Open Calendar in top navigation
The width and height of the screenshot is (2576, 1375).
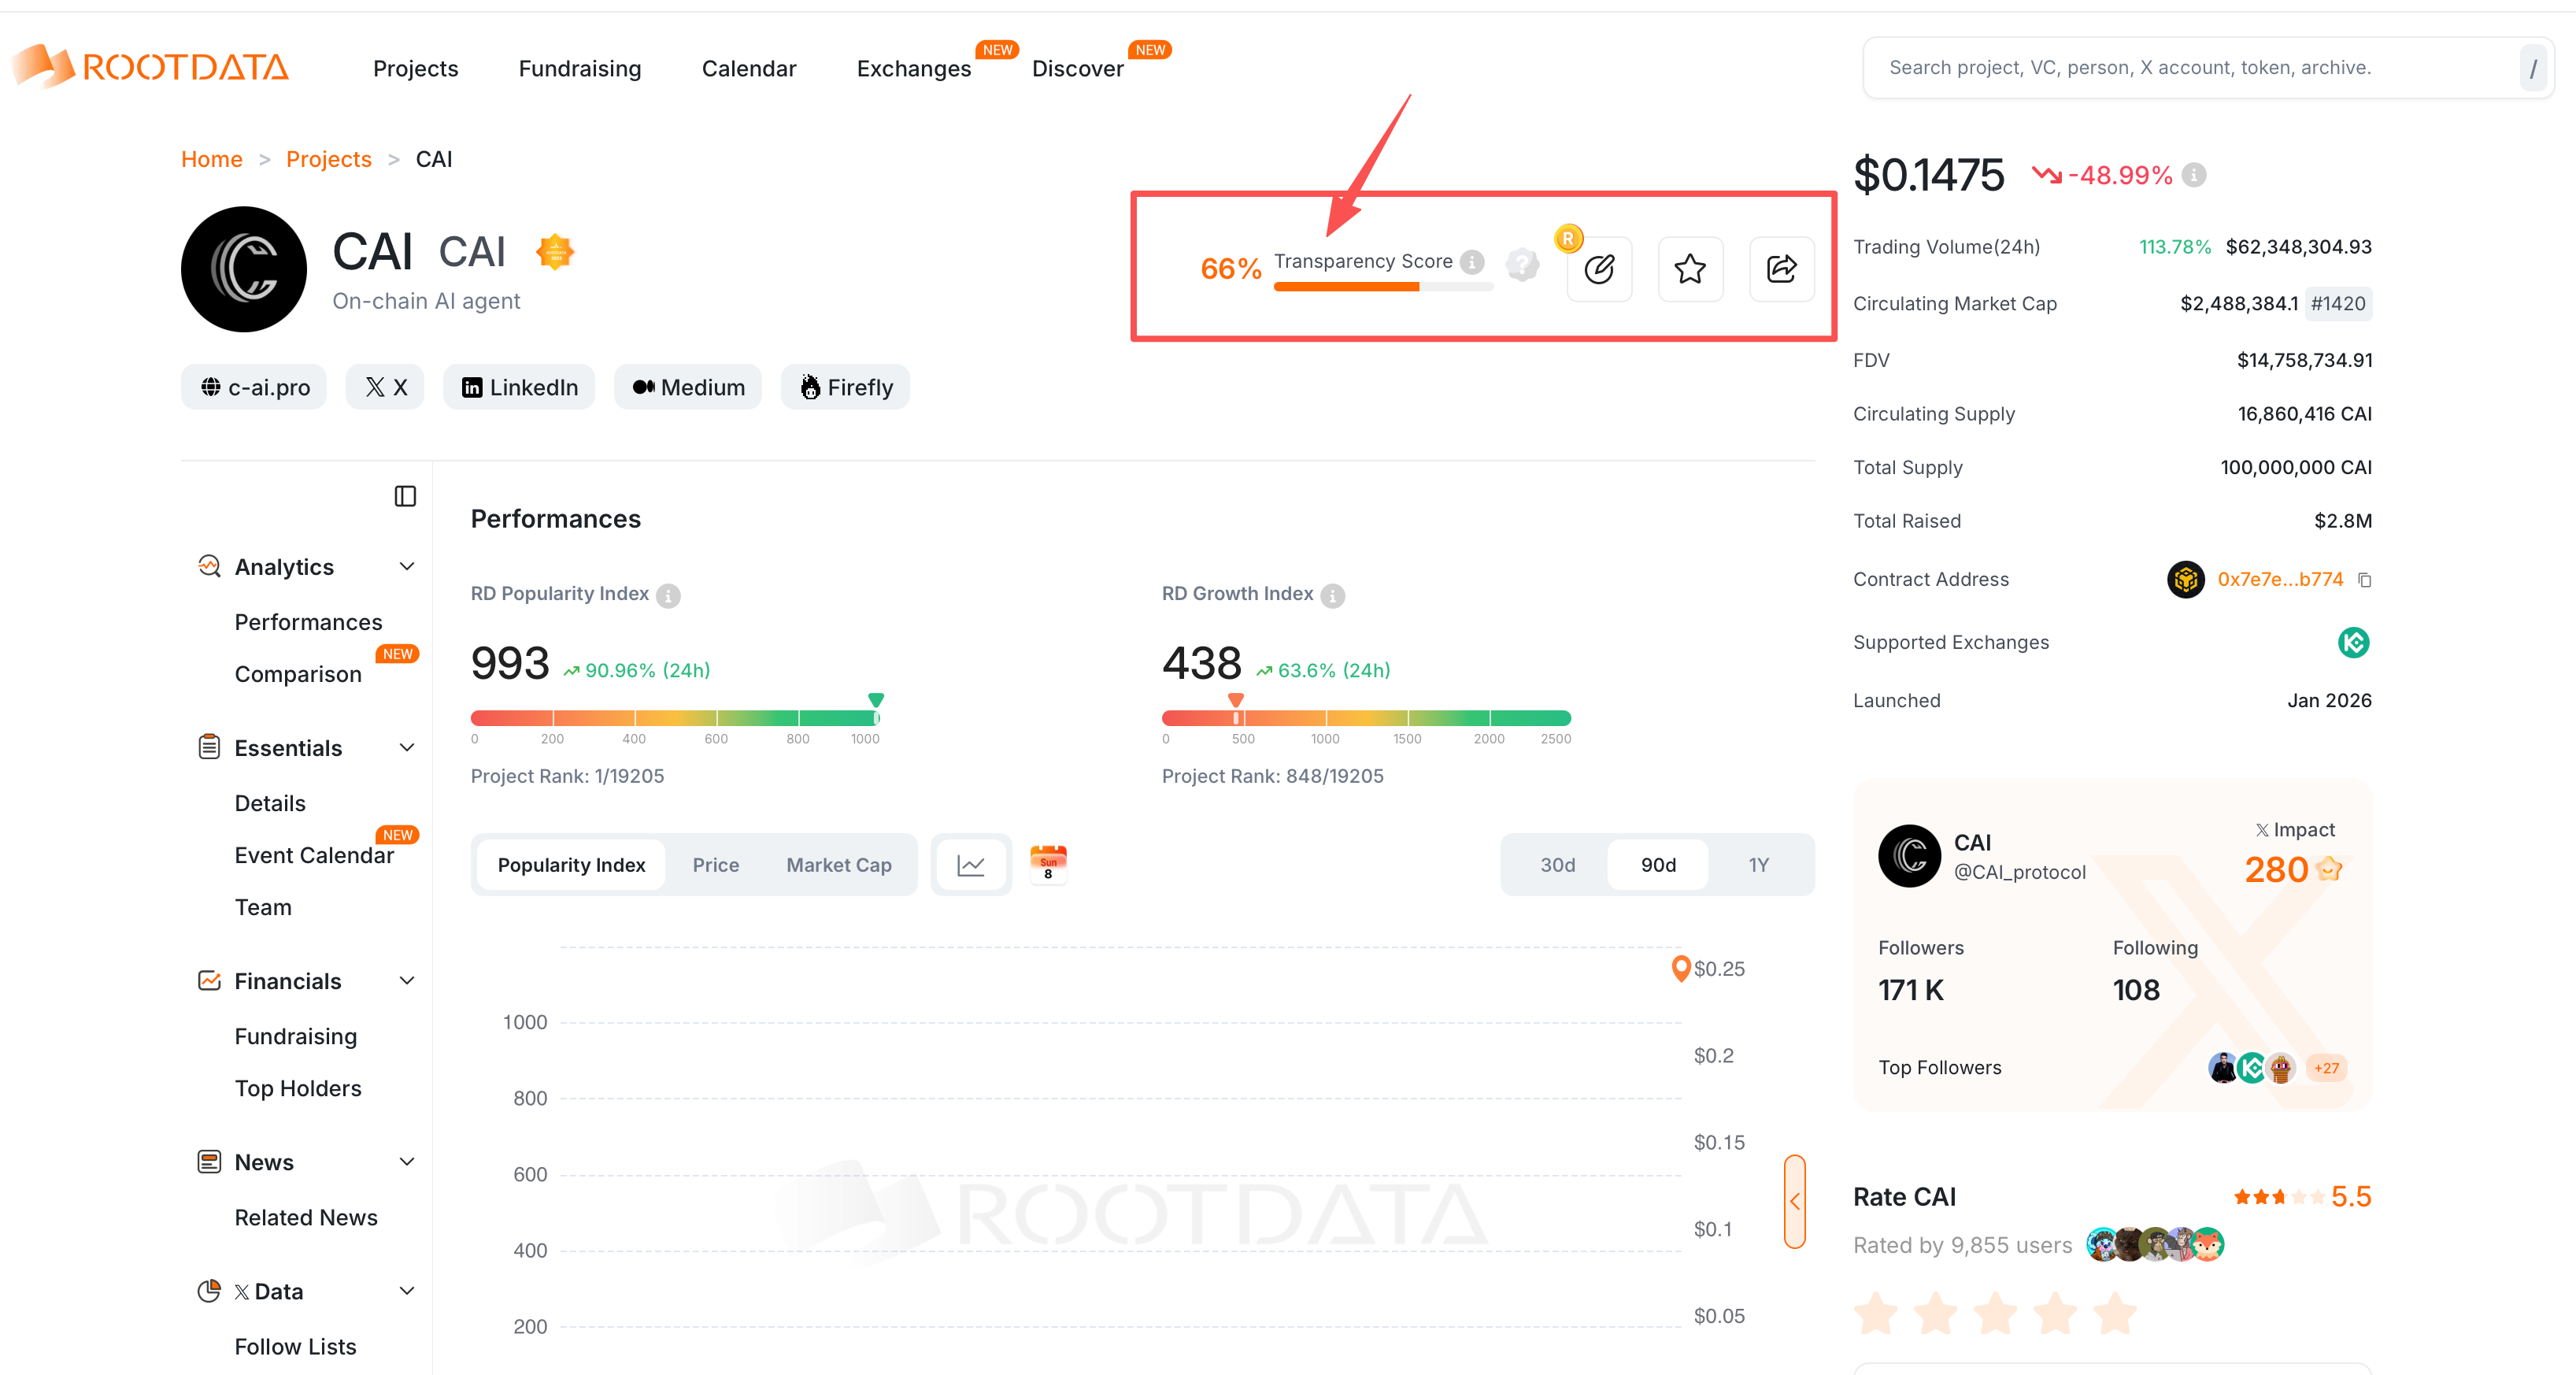tap(749, 68)
